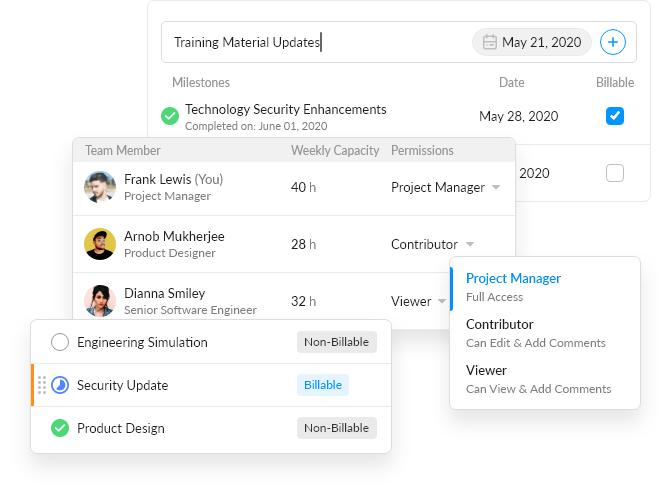
Task: Open Dianna Smiley Viewer permission dropdown
Action: coord(443,301)
